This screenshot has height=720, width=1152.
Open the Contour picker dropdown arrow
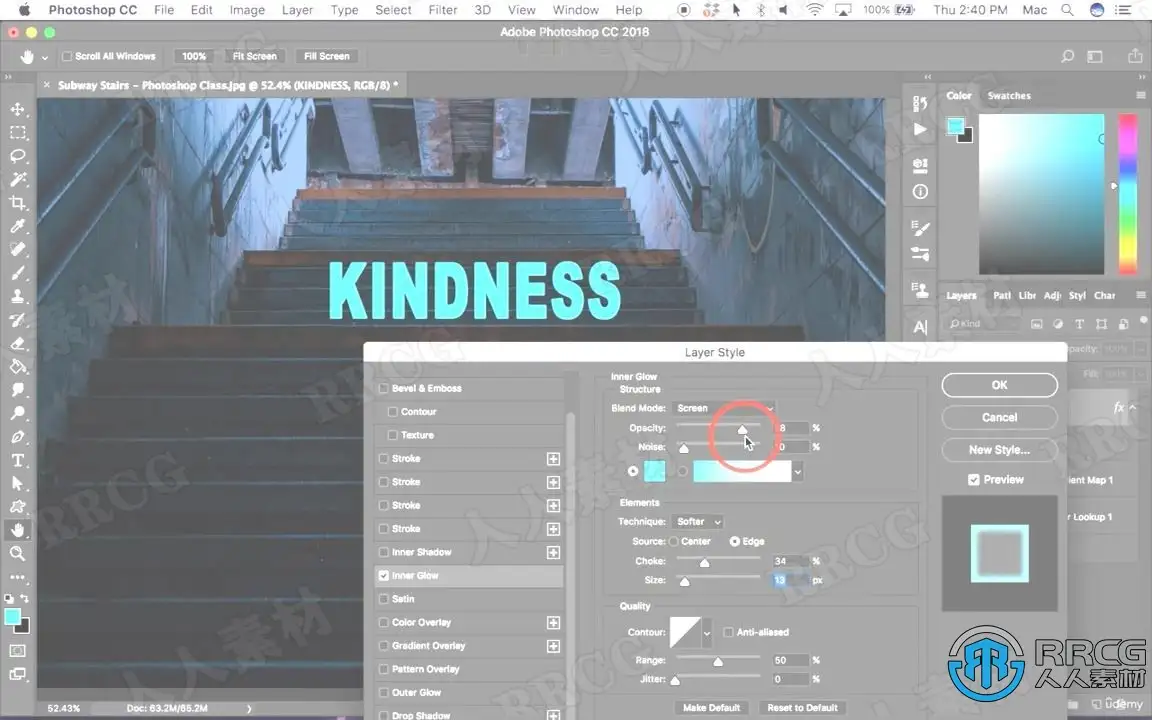tap(707, 633)
